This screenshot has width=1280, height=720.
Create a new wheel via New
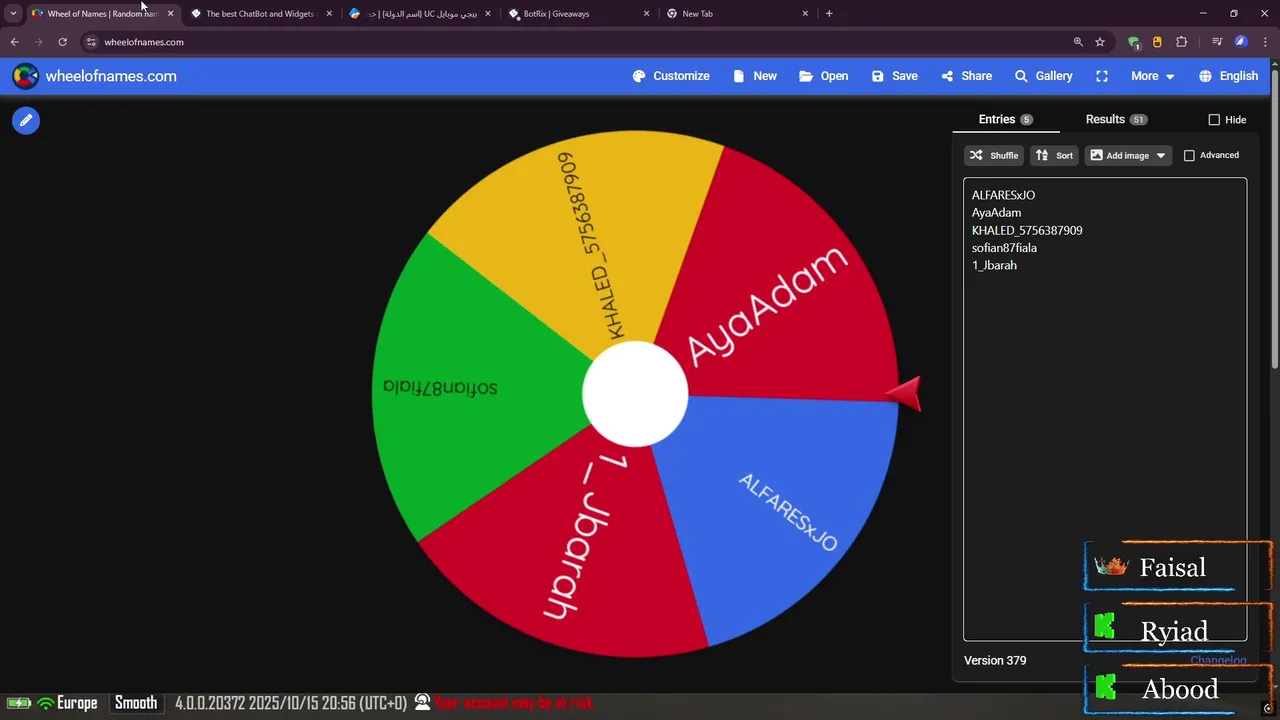[755, 76]
